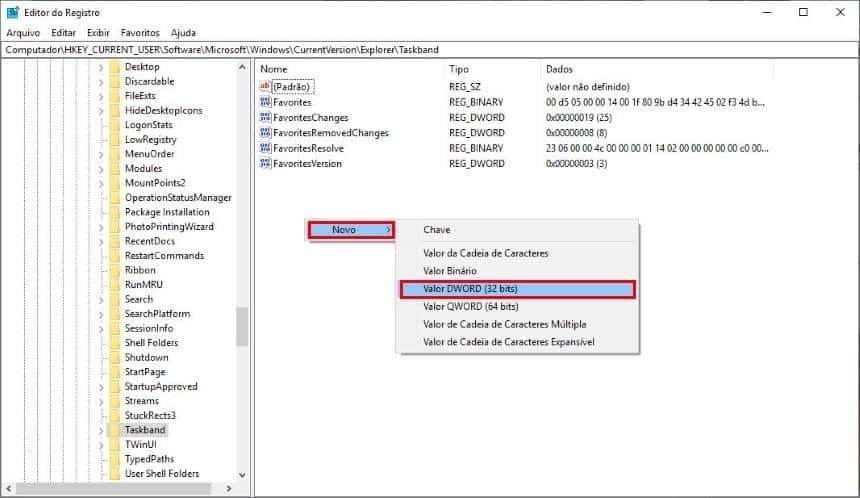Expand the Taskband key
The width and height of the screenshot is (860, 498).
pyautogui.click(x=101, y=431)
